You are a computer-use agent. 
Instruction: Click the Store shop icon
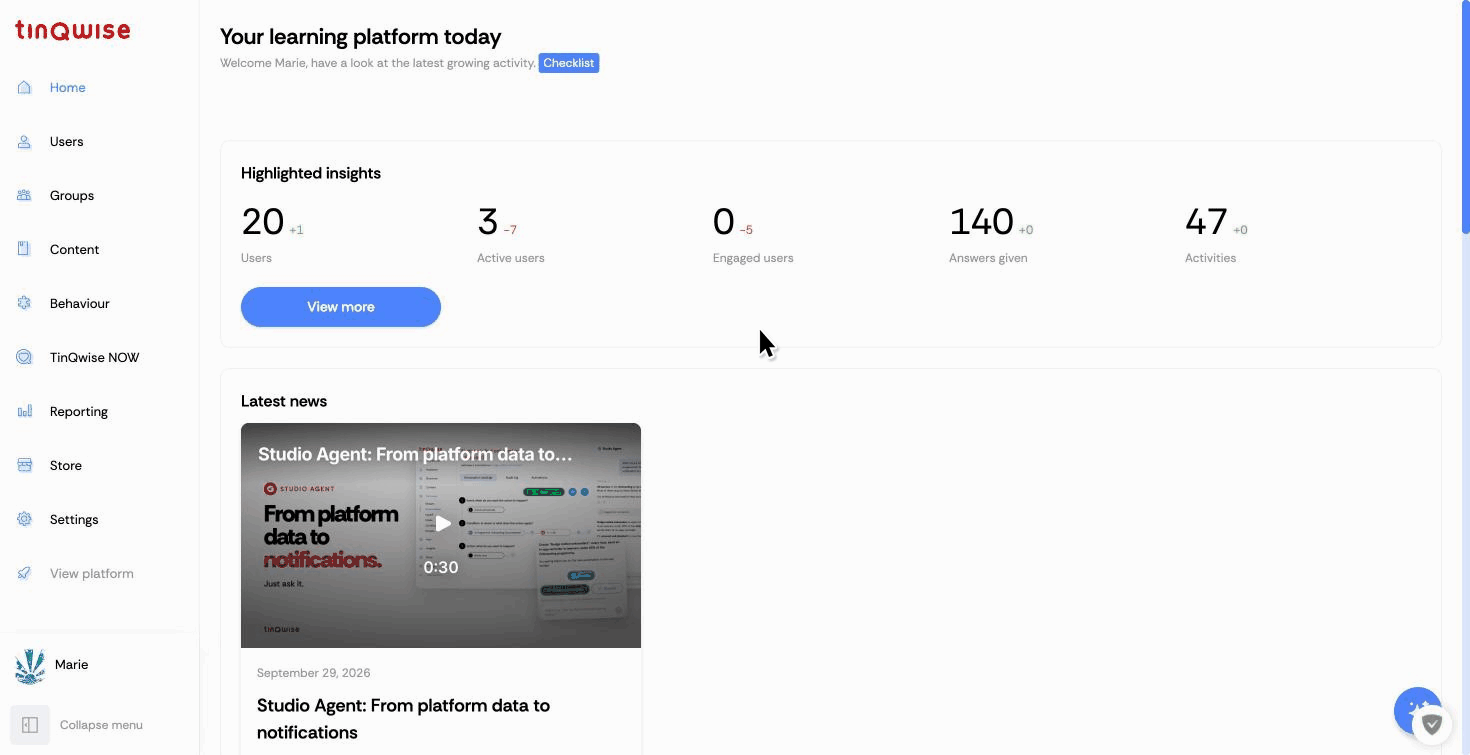click(25, 466)
